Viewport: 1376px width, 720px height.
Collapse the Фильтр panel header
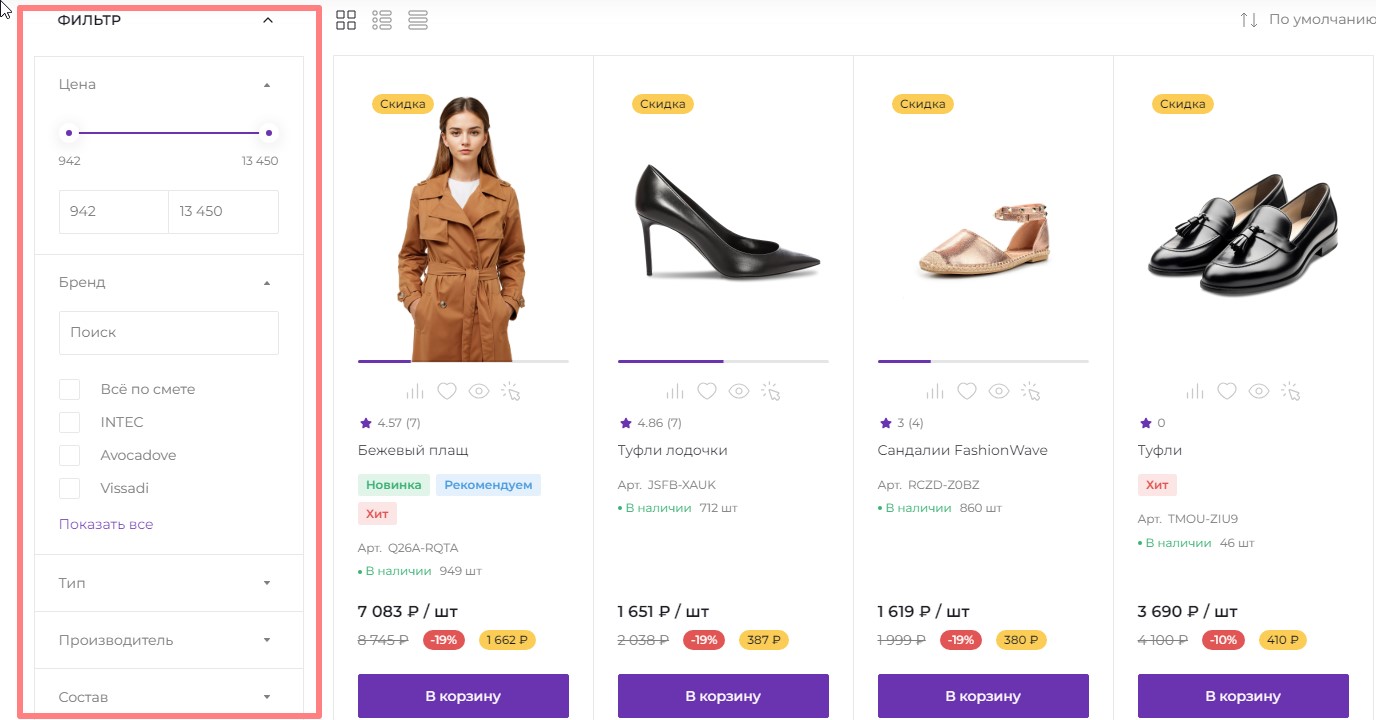pos(267,20)
